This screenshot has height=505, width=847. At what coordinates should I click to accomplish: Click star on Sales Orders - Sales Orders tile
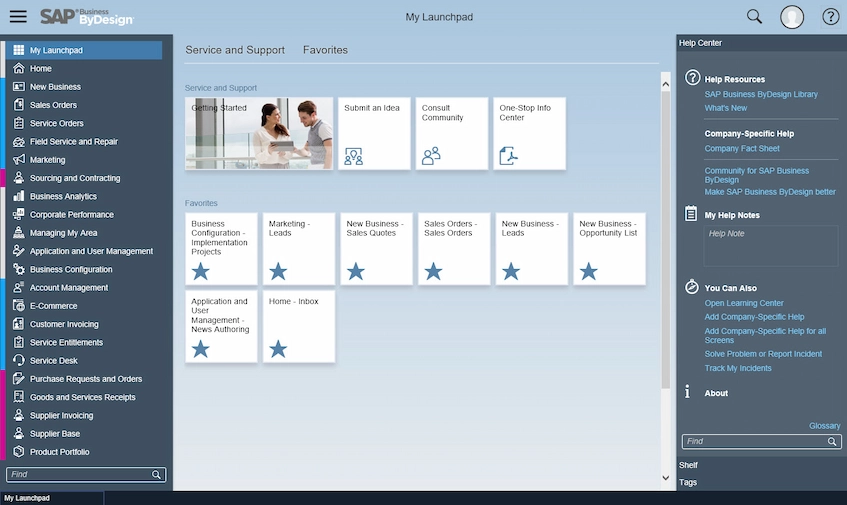coord(433,271)
